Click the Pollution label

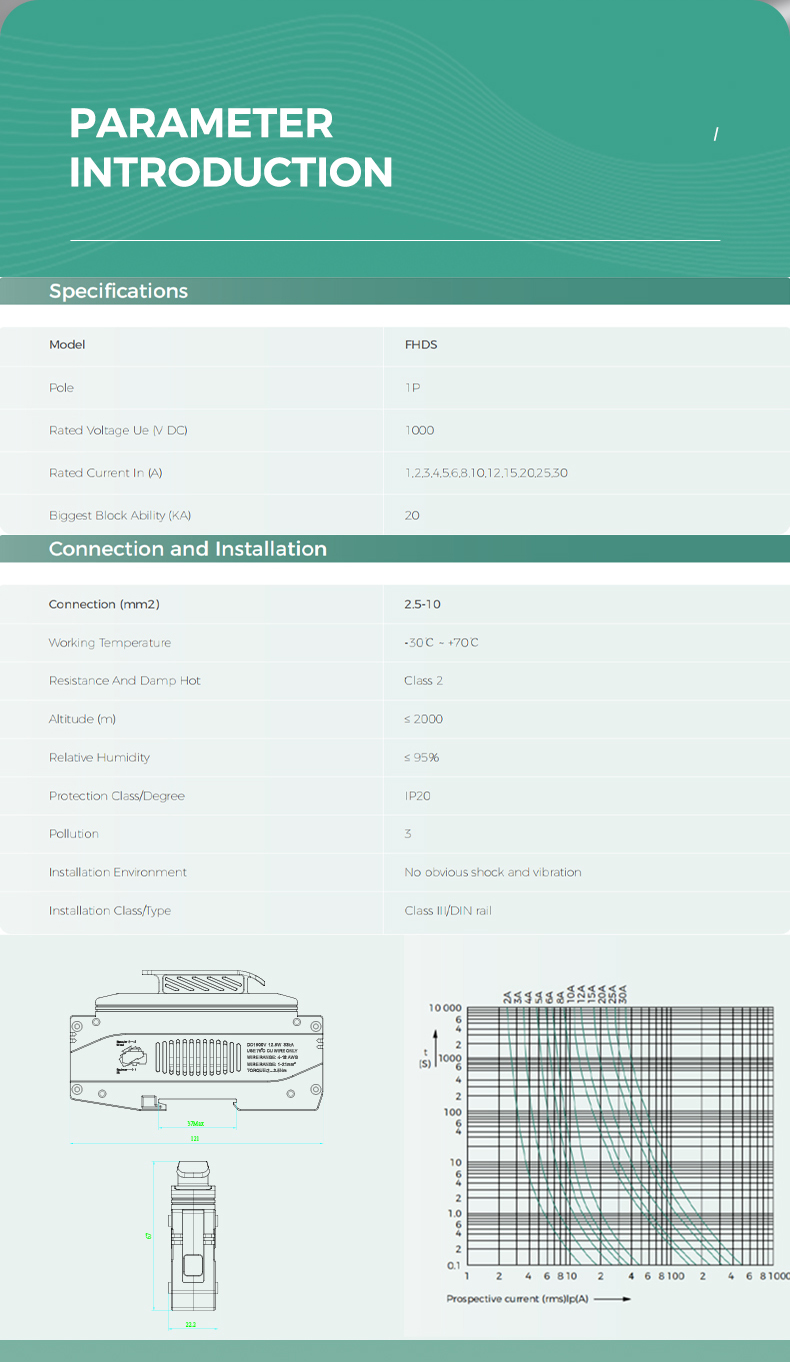[74, 834]
